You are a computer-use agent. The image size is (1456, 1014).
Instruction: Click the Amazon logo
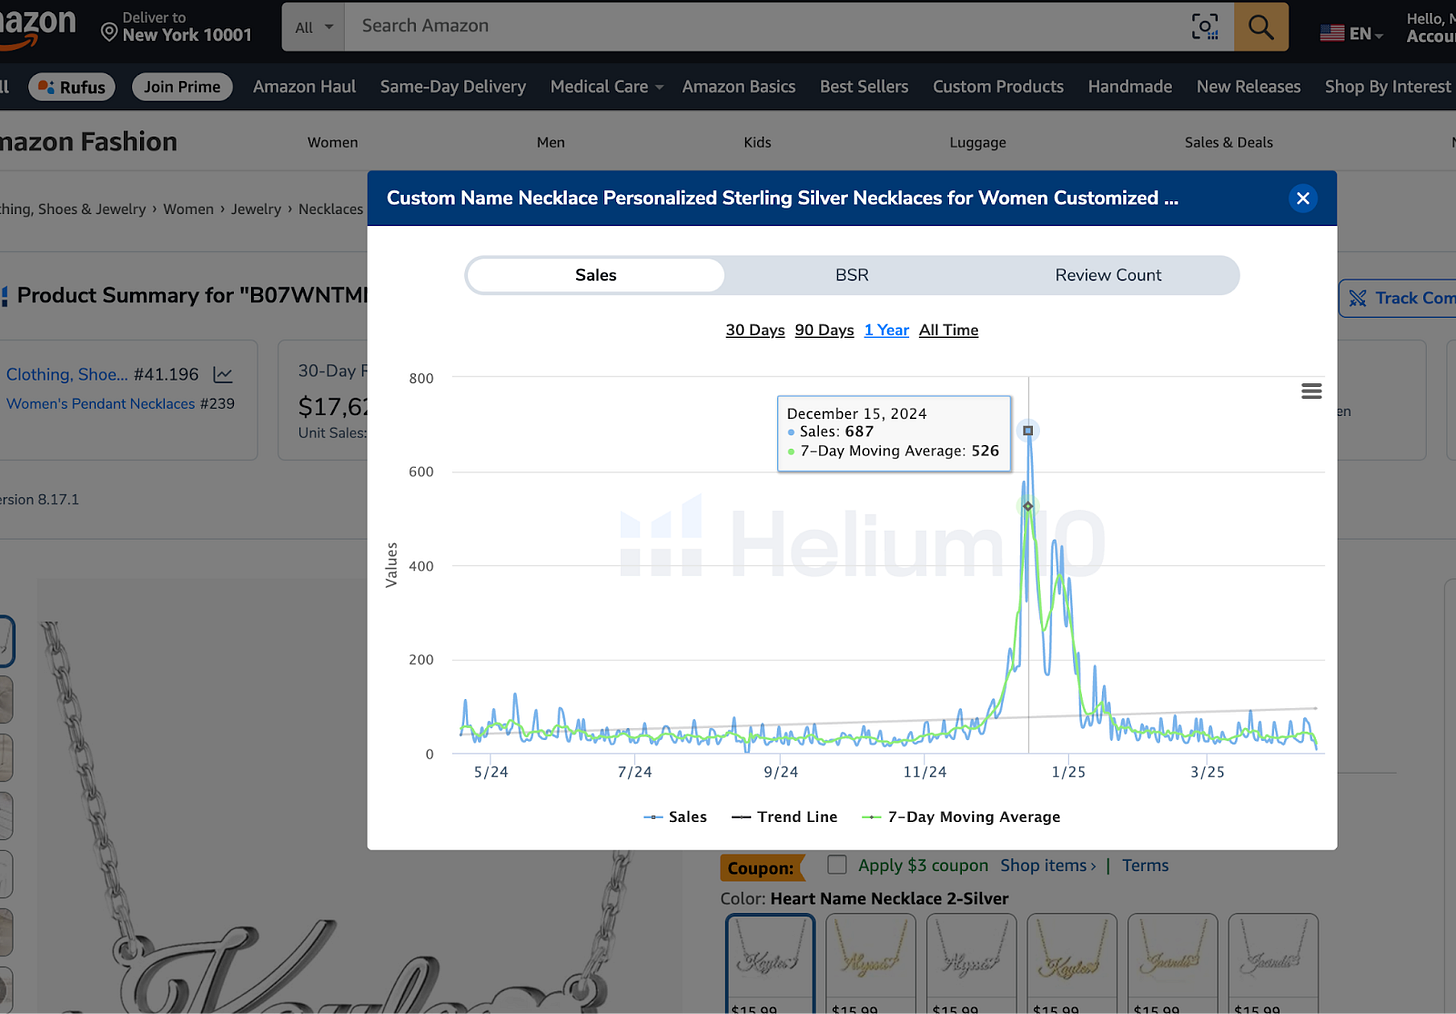pos(38,27)
